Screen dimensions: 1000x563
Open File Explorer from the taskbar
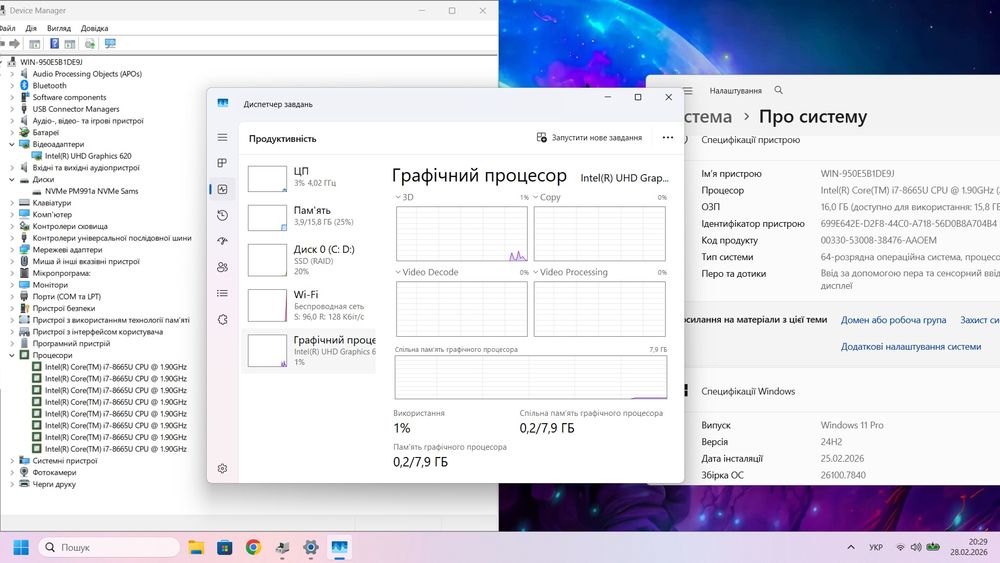[196, 547]
